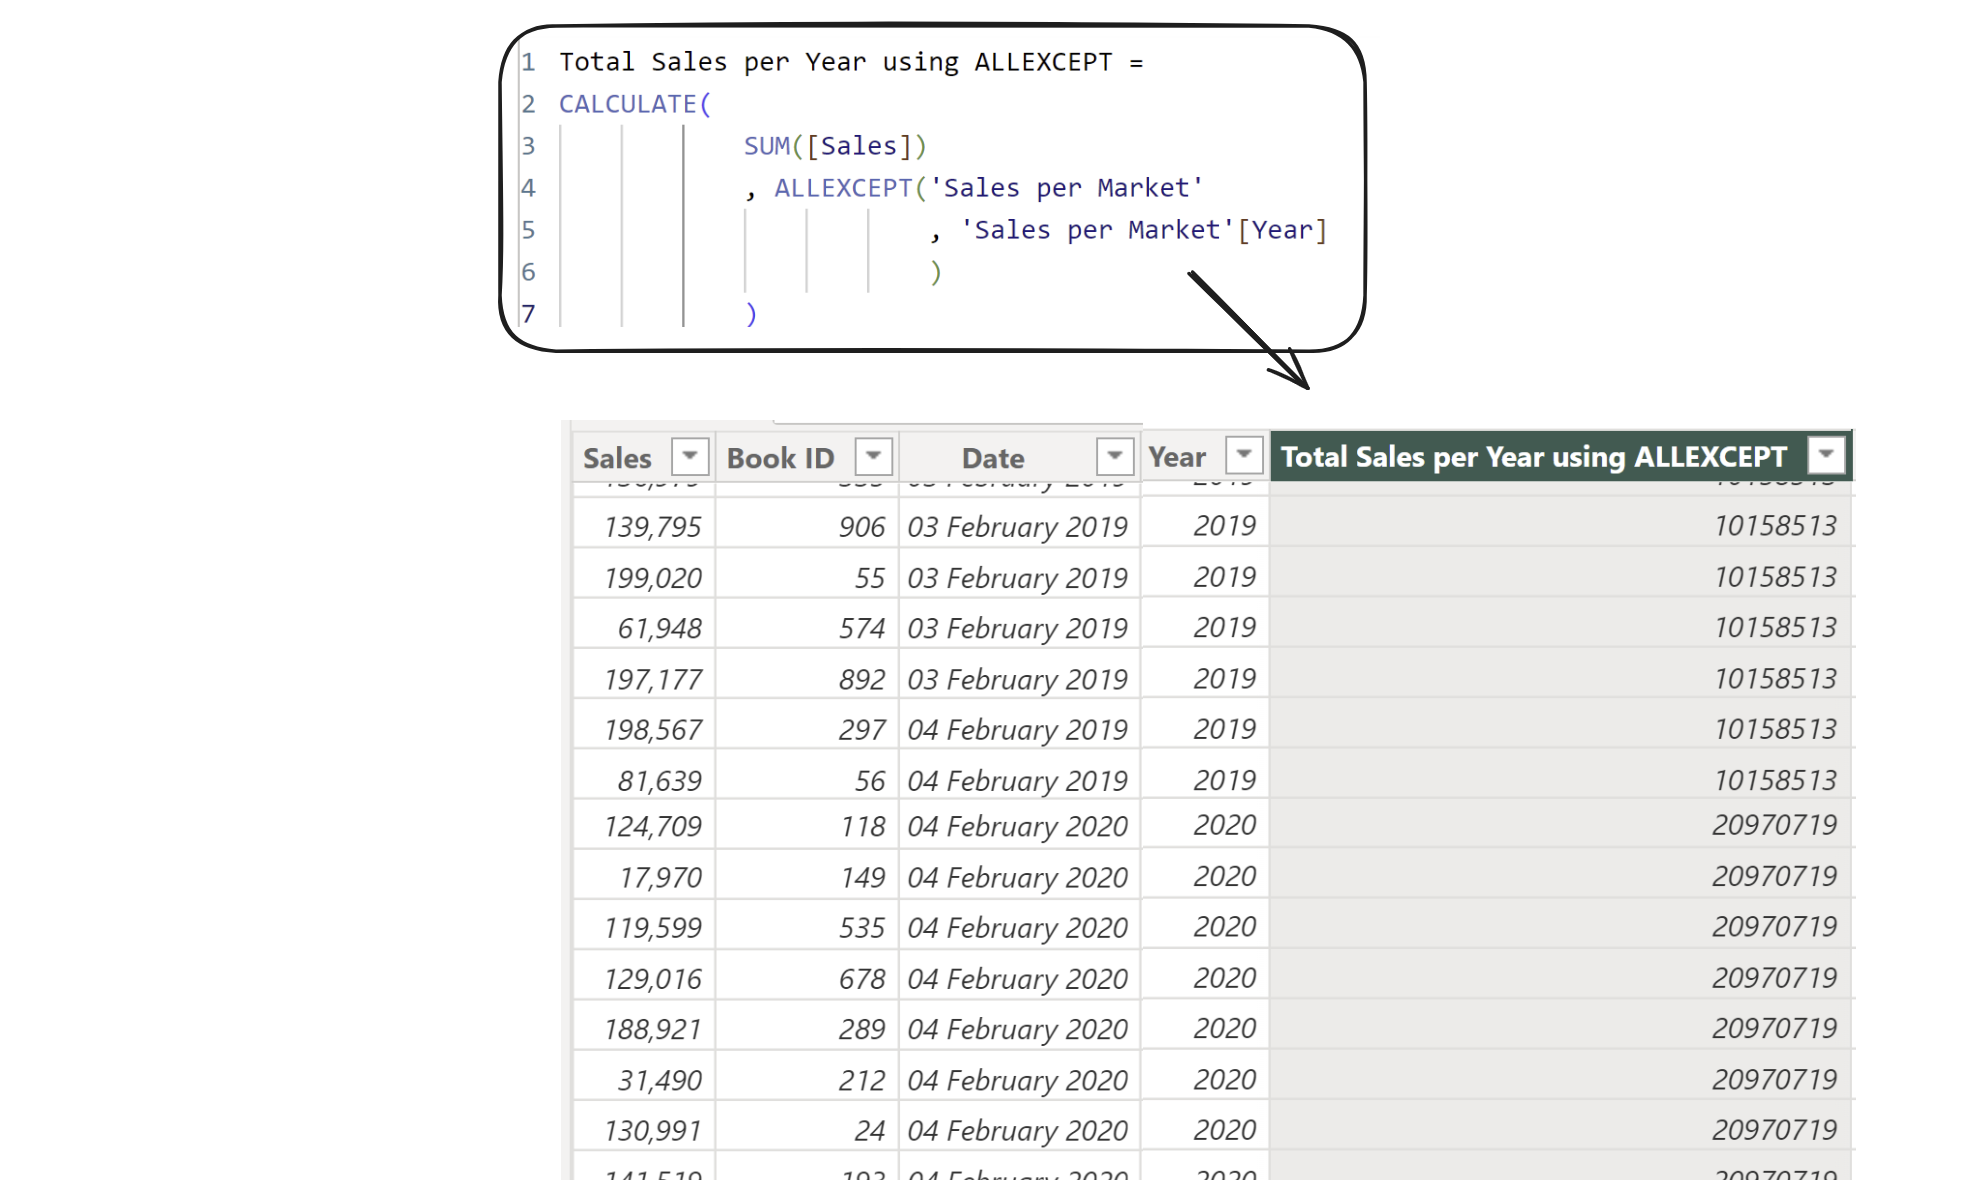Open the Book ID column filter dropdown
The height and width of the screenshot is (1180, 1982).
pyautogui.click(x=873, y=456)
